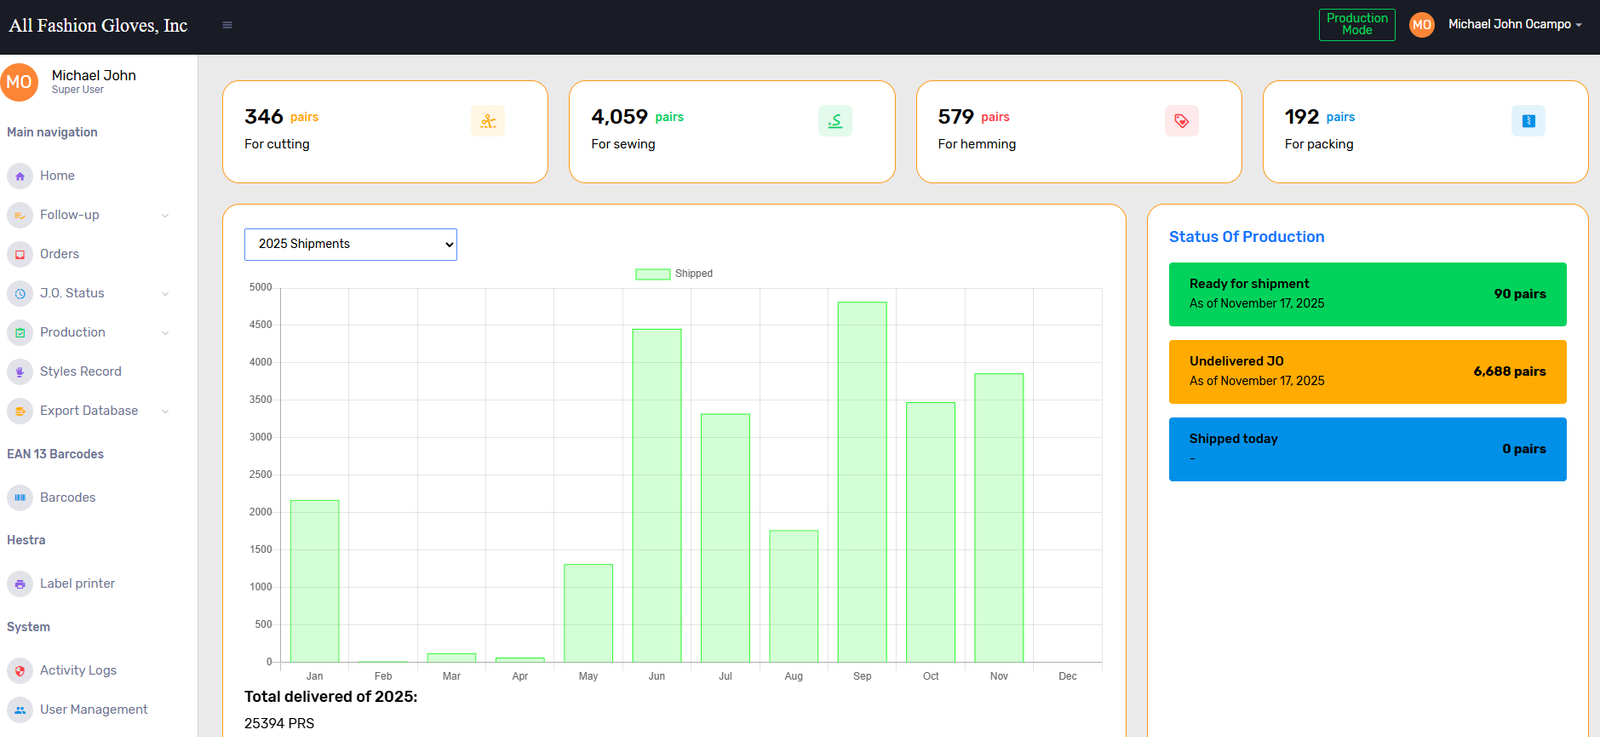Click the Undelivered JO status card
This screenshot has width=1600, height=737.
(1367, 372)
